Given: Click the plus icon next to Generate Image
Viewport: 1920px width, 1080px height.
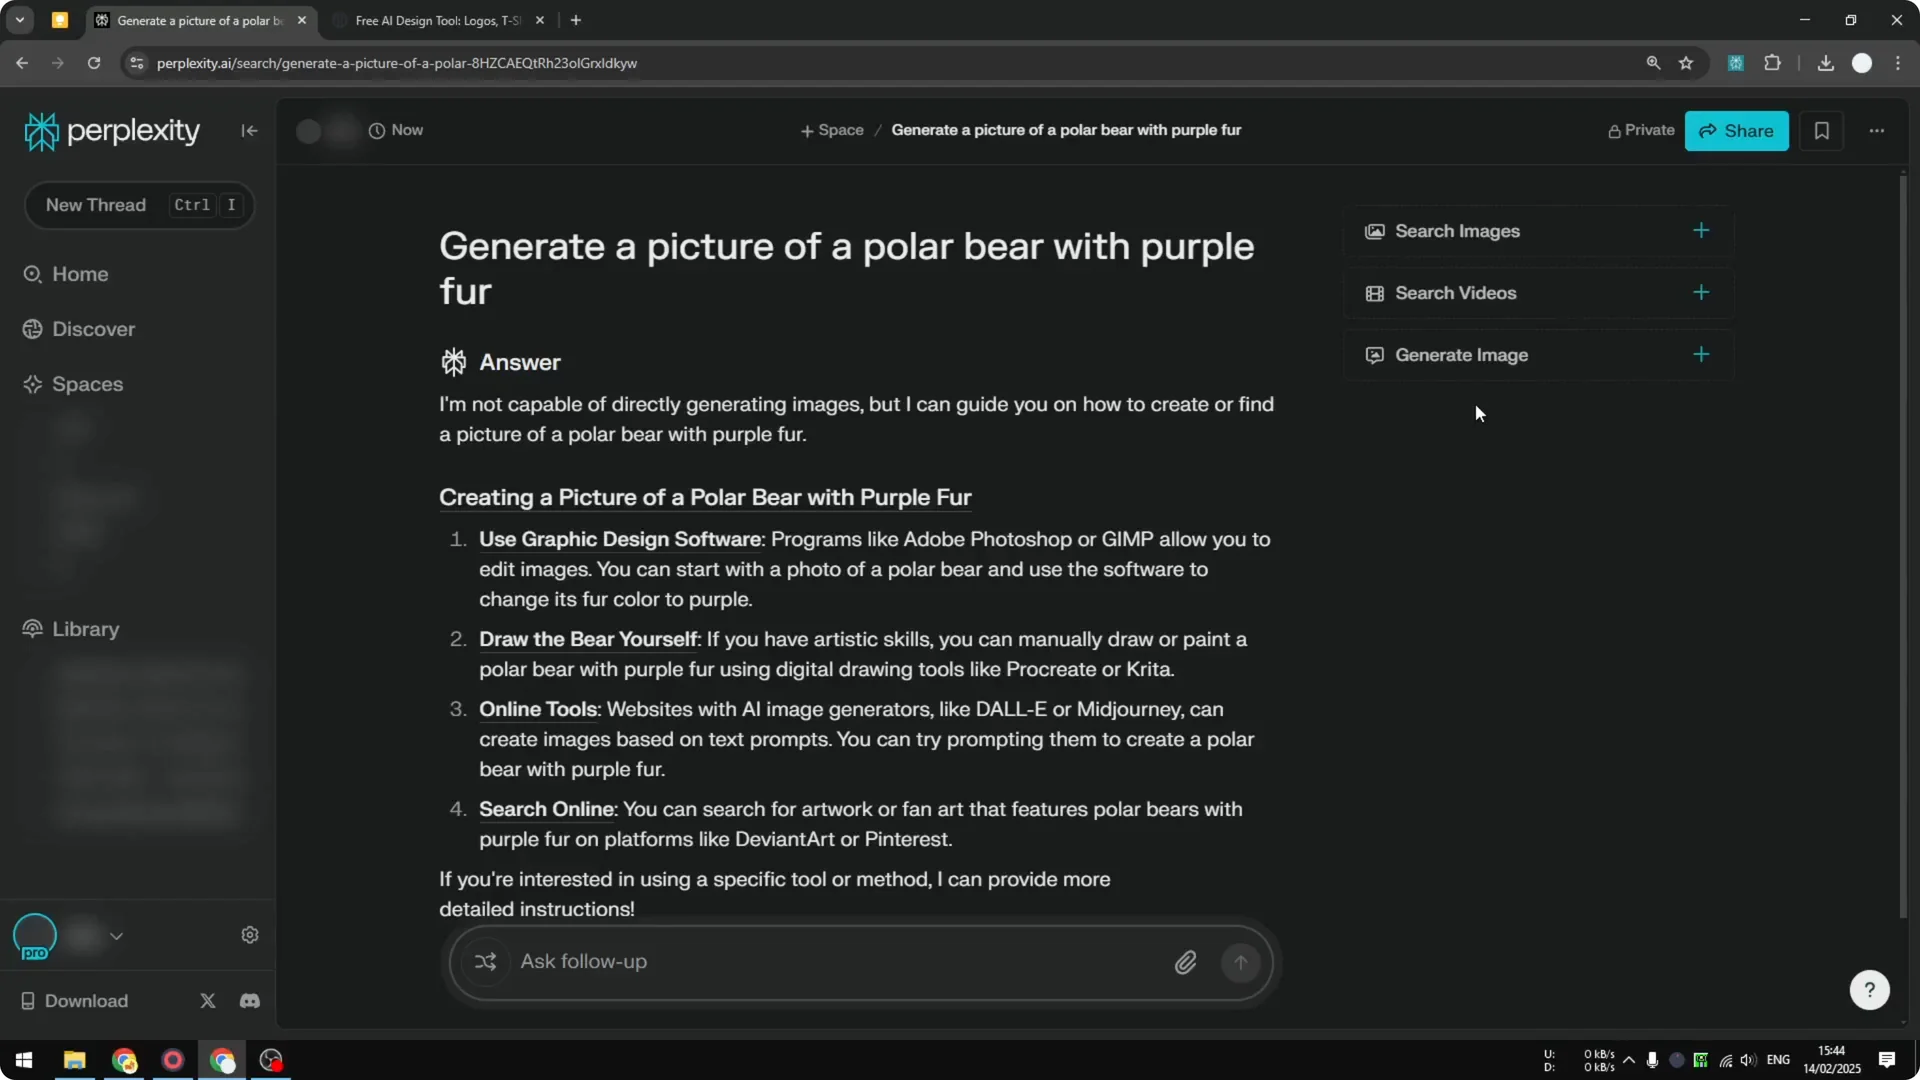Looking at the screenshot, I should [x=1701, y=354].
